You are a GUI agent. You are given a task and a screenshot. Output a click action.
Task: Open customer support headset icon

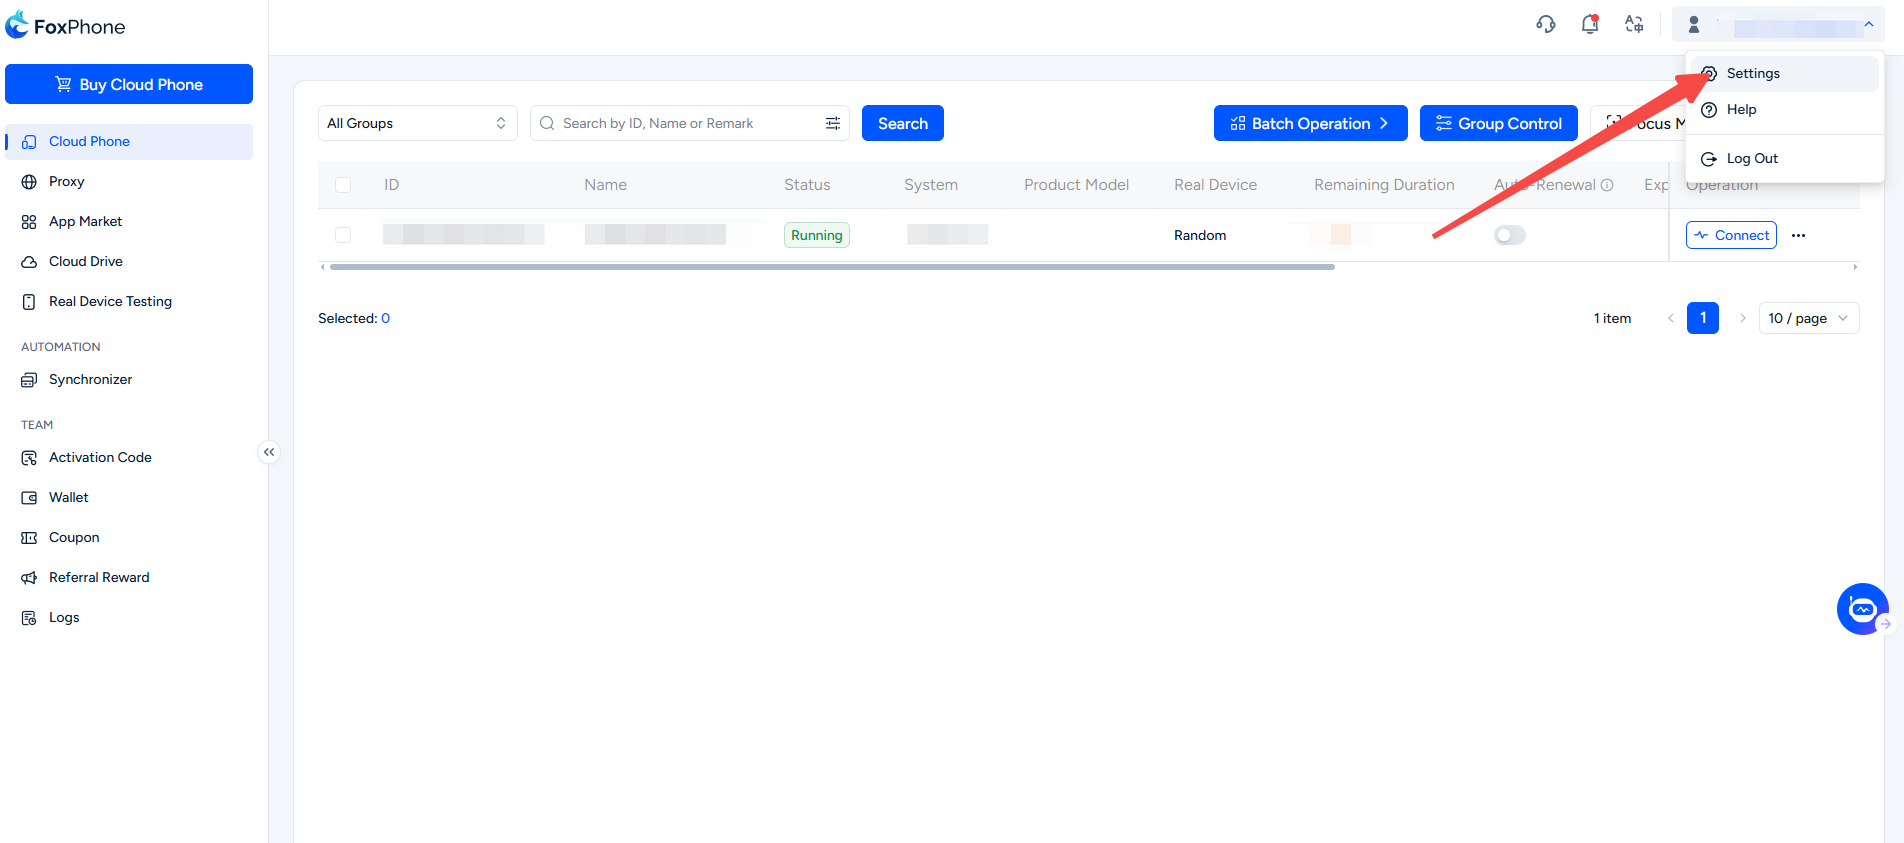pos(1546,24)
